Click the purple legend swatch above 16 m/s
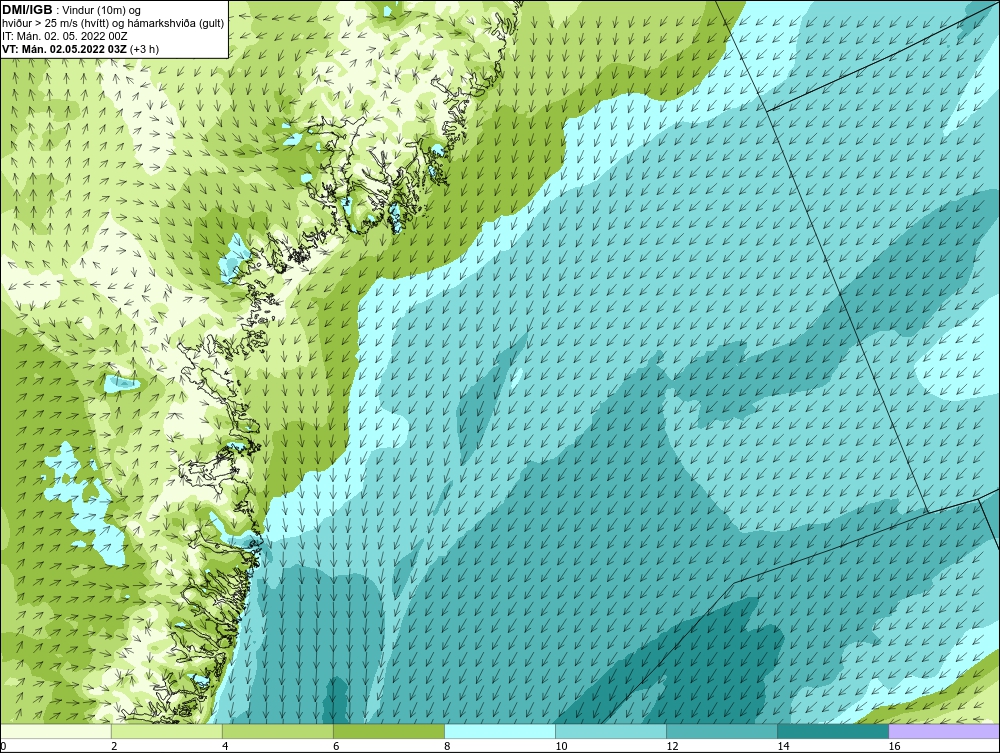 944,731
